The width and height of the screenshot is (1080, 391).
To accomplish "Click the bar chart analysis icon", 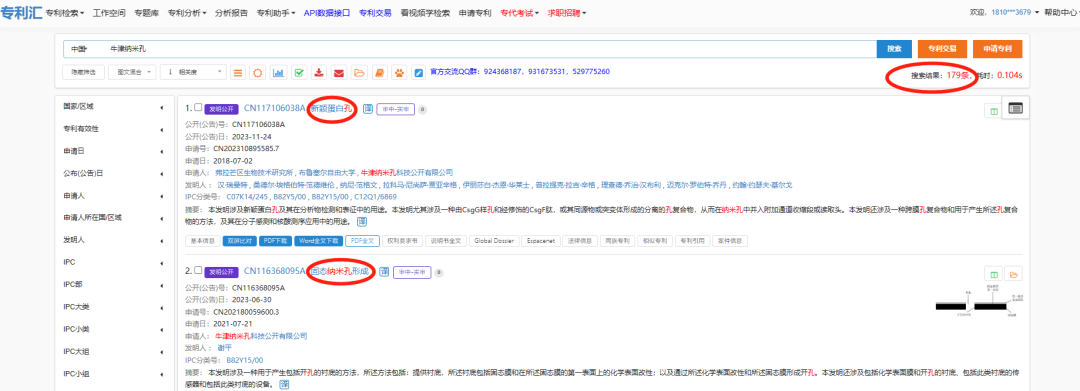I will [x=278, y=72].
